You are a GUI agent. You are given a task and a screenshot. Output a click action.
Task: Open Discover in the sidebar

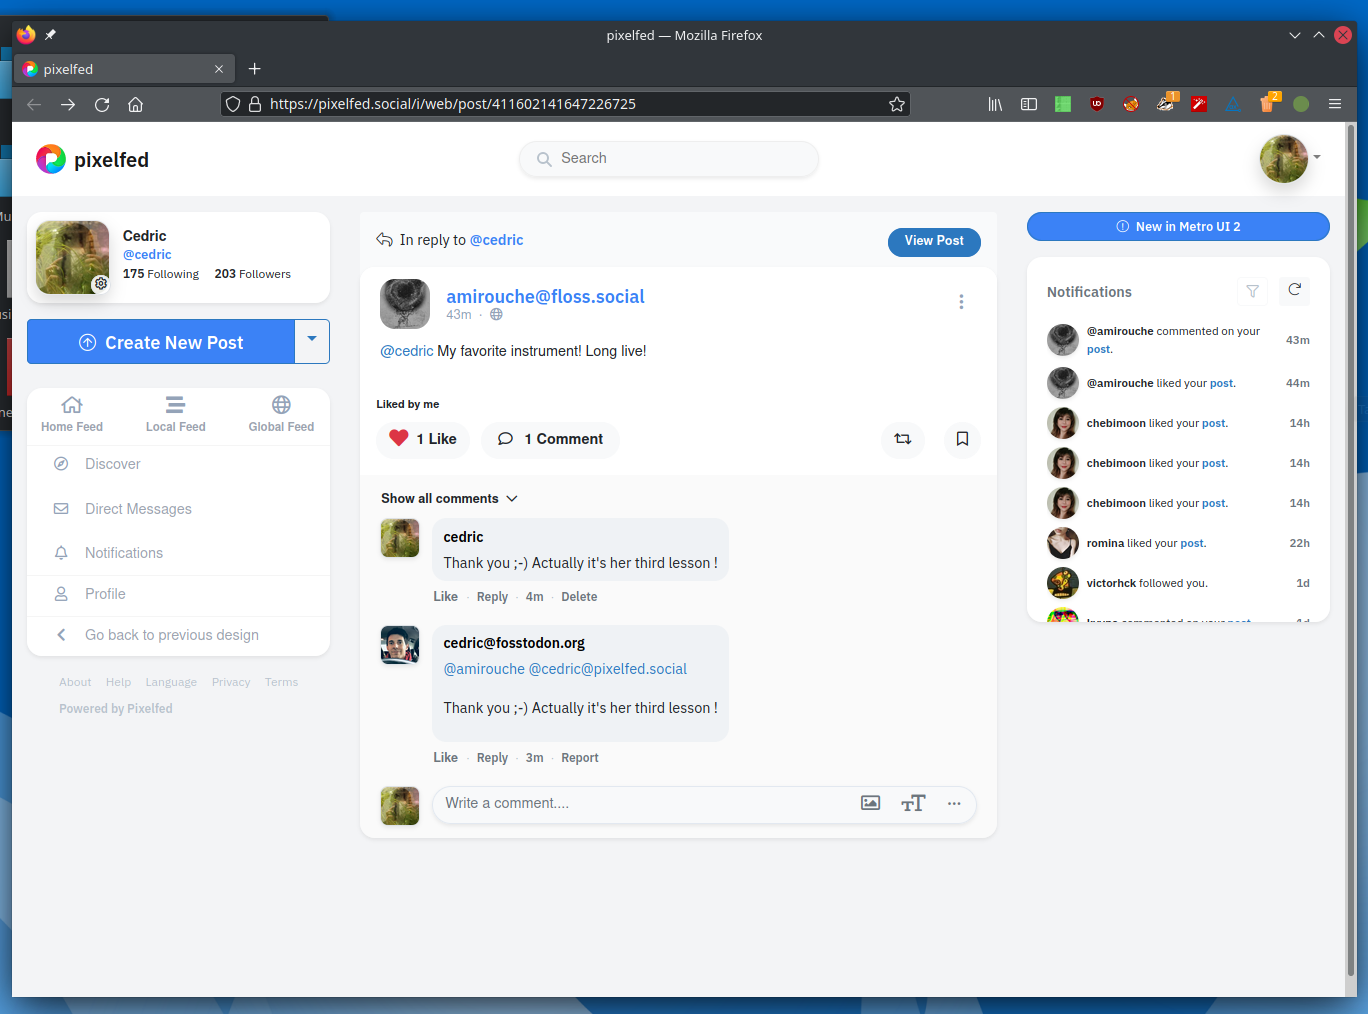click(x=178, y=464)
